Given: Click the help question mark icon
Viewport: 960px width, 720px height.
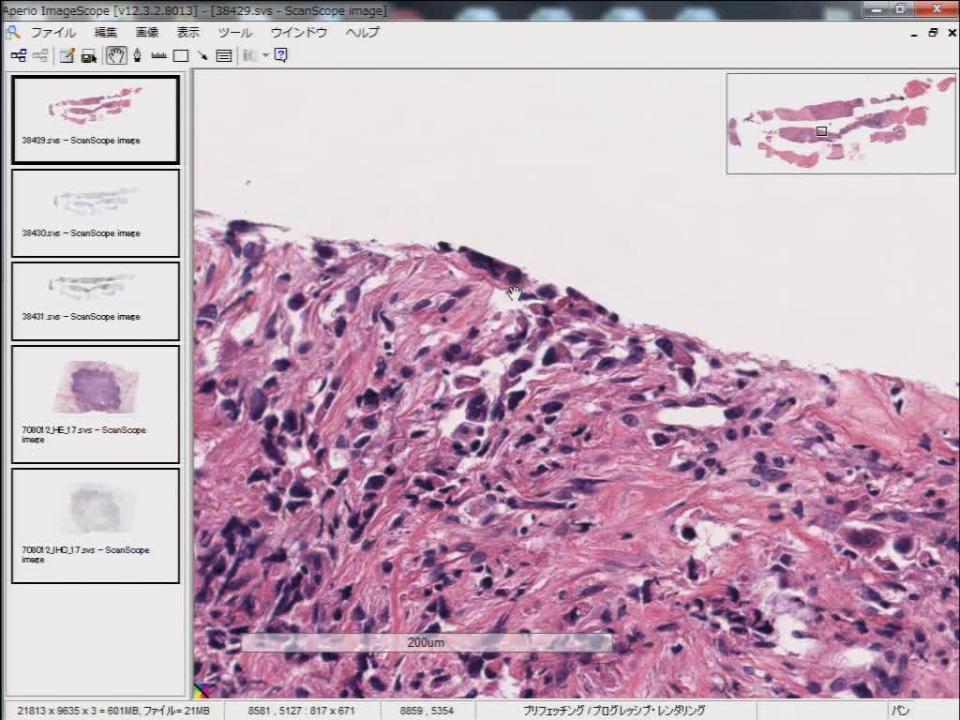Looking at the screenshot, I should pyautogui.click(x=281, y=56).
